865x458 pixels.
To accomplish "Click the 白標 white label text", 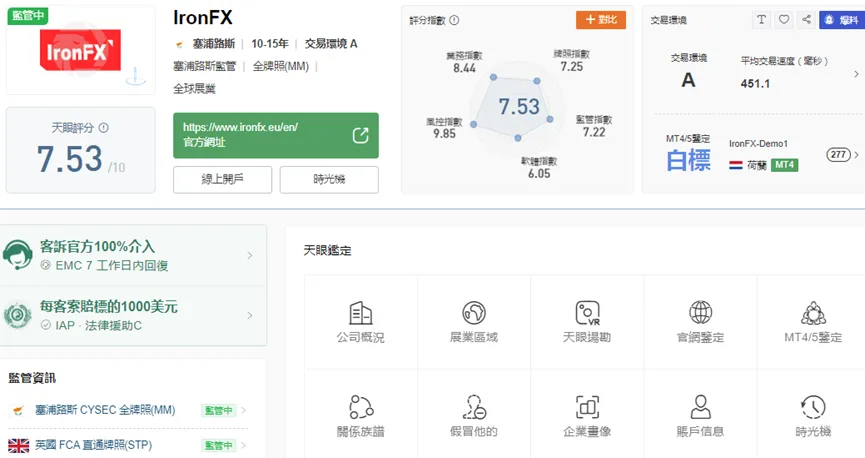I will 688,161.
